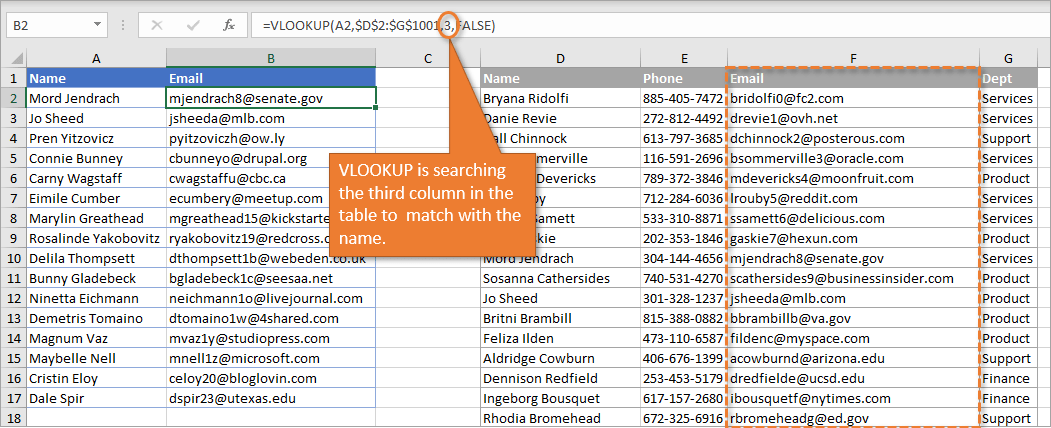Select column D header
1051x428 pixels.
click(x=560, y=59)
